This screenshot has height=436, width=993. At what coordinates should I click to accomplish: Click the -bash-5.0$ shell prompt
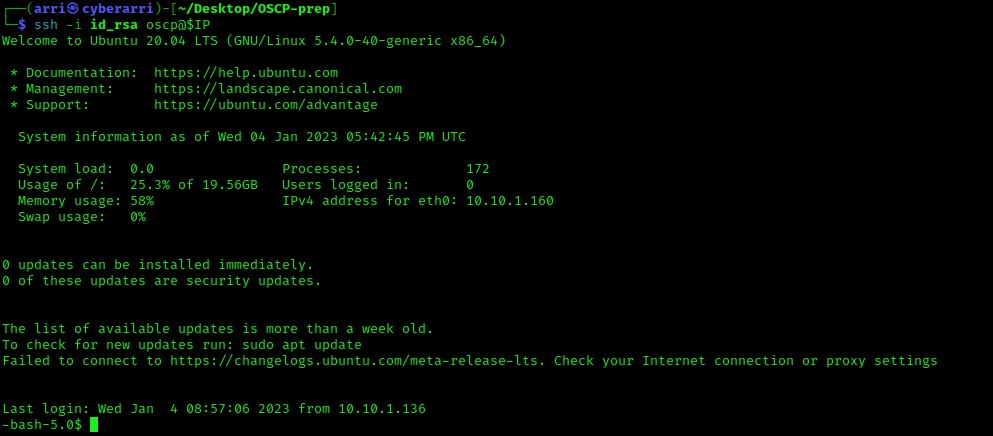tap(42, 425)
